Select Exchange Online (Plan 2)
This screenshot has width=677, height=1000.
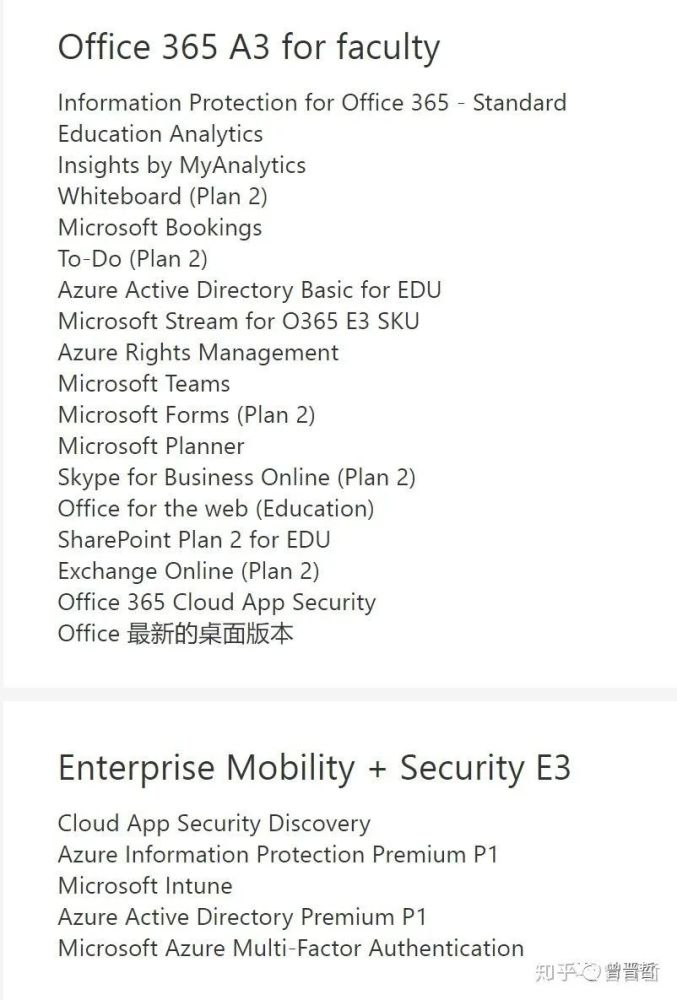pyautogui.click(x=189, y=571)
